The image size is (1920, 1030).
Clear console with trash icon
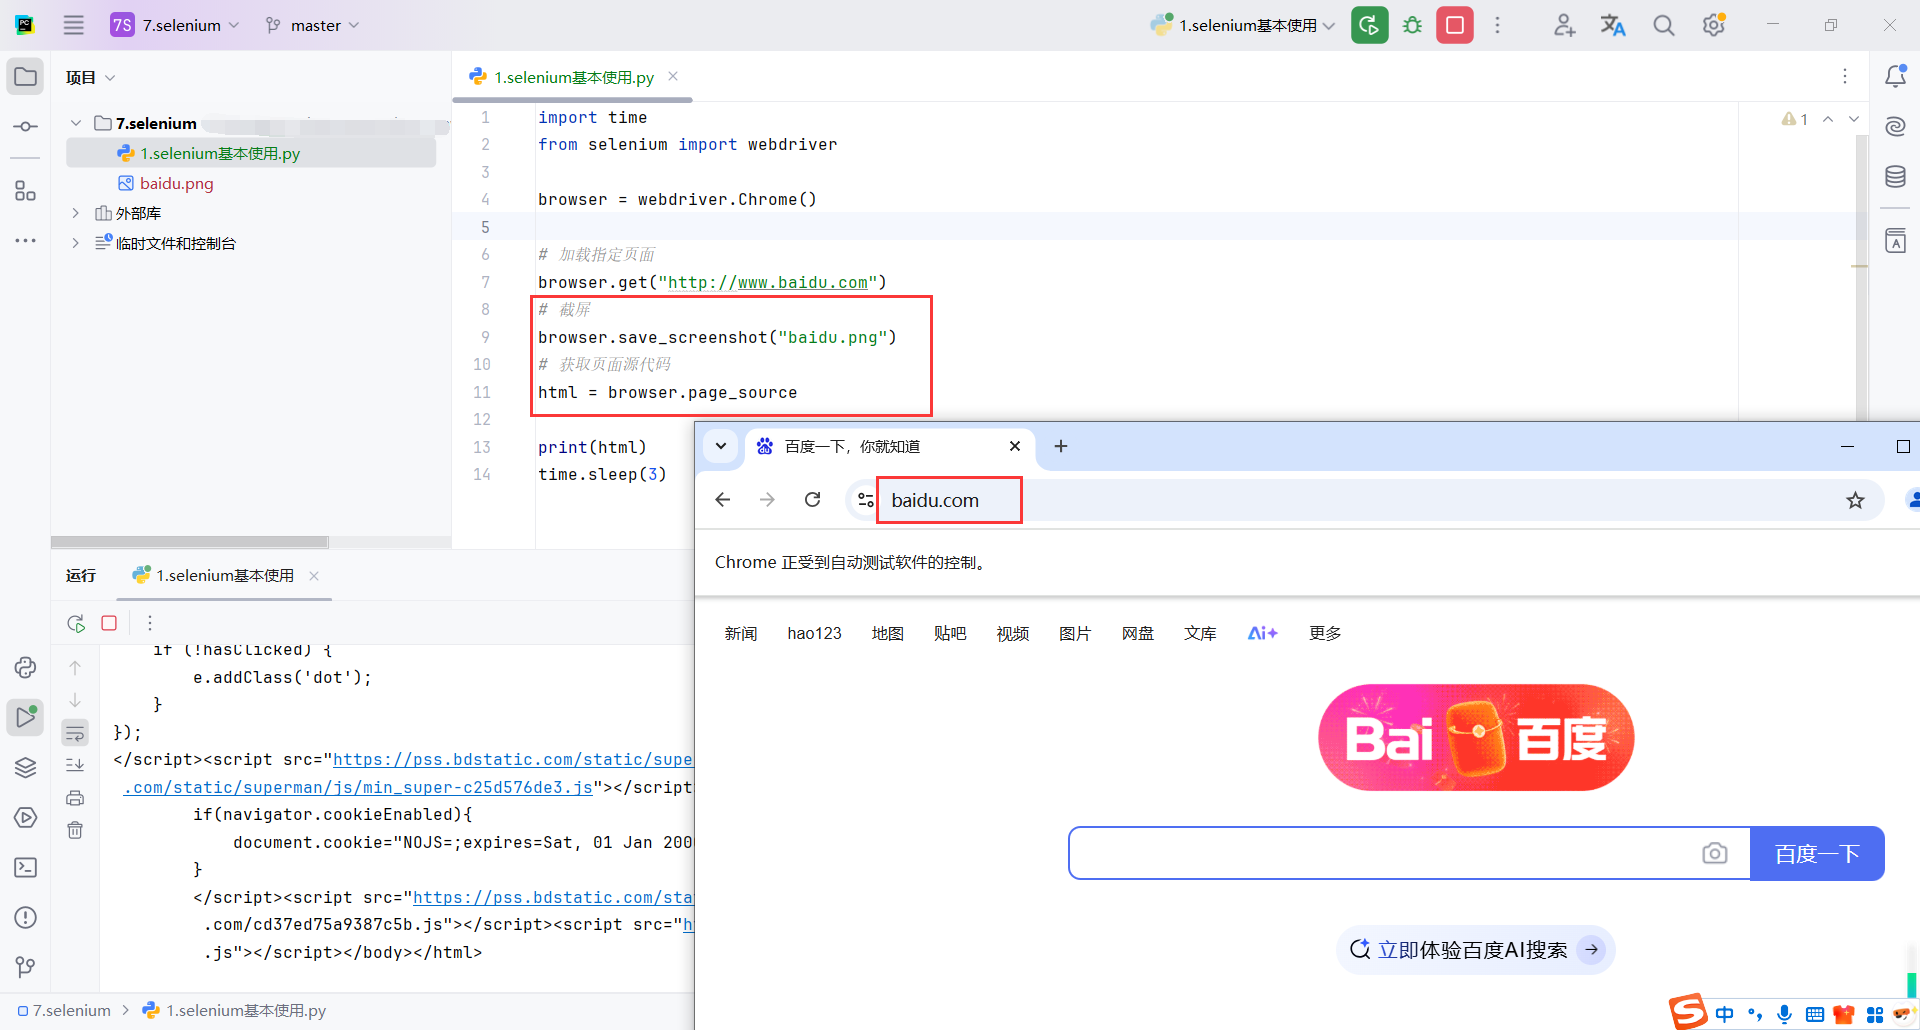coord(75,830)
